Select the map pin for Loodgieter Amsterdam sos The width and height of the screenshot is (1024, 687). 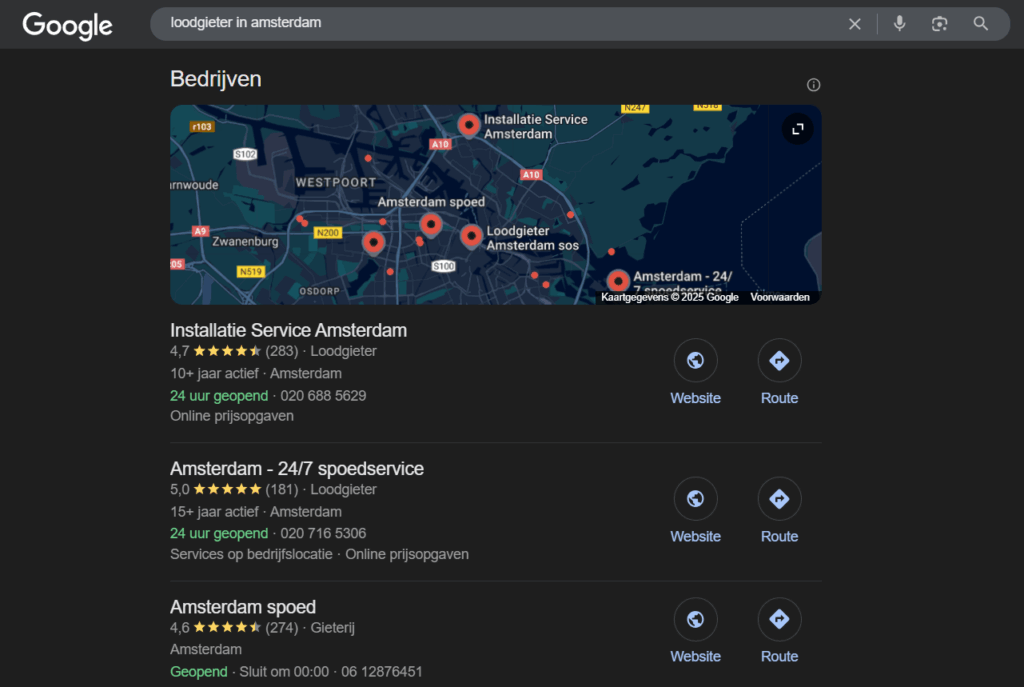[x=470, y=236]
